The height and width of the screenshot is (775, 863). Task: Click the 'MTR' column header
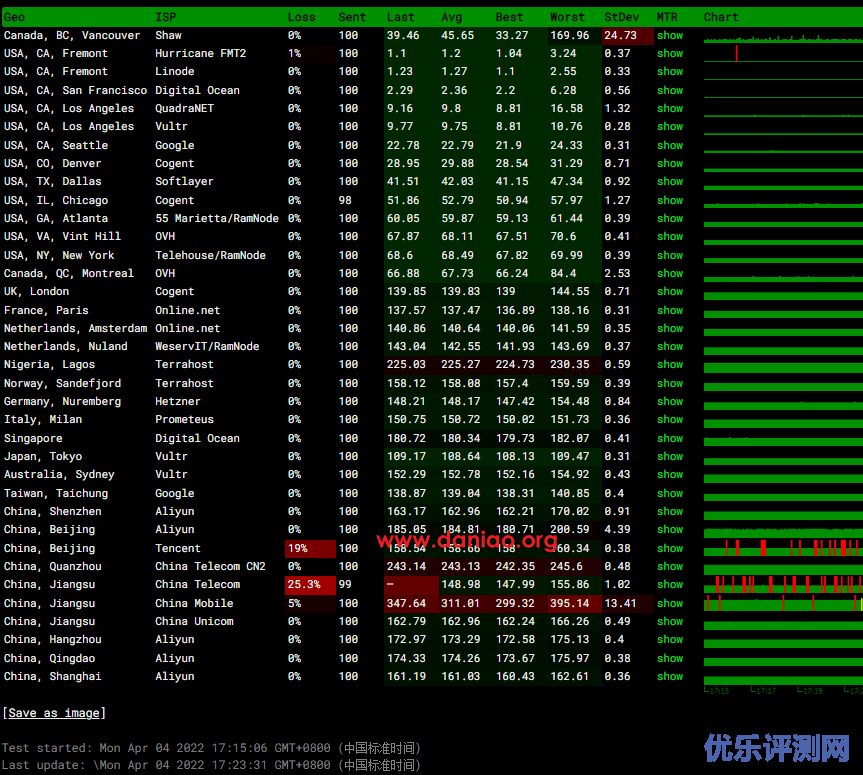pos(668,17)
